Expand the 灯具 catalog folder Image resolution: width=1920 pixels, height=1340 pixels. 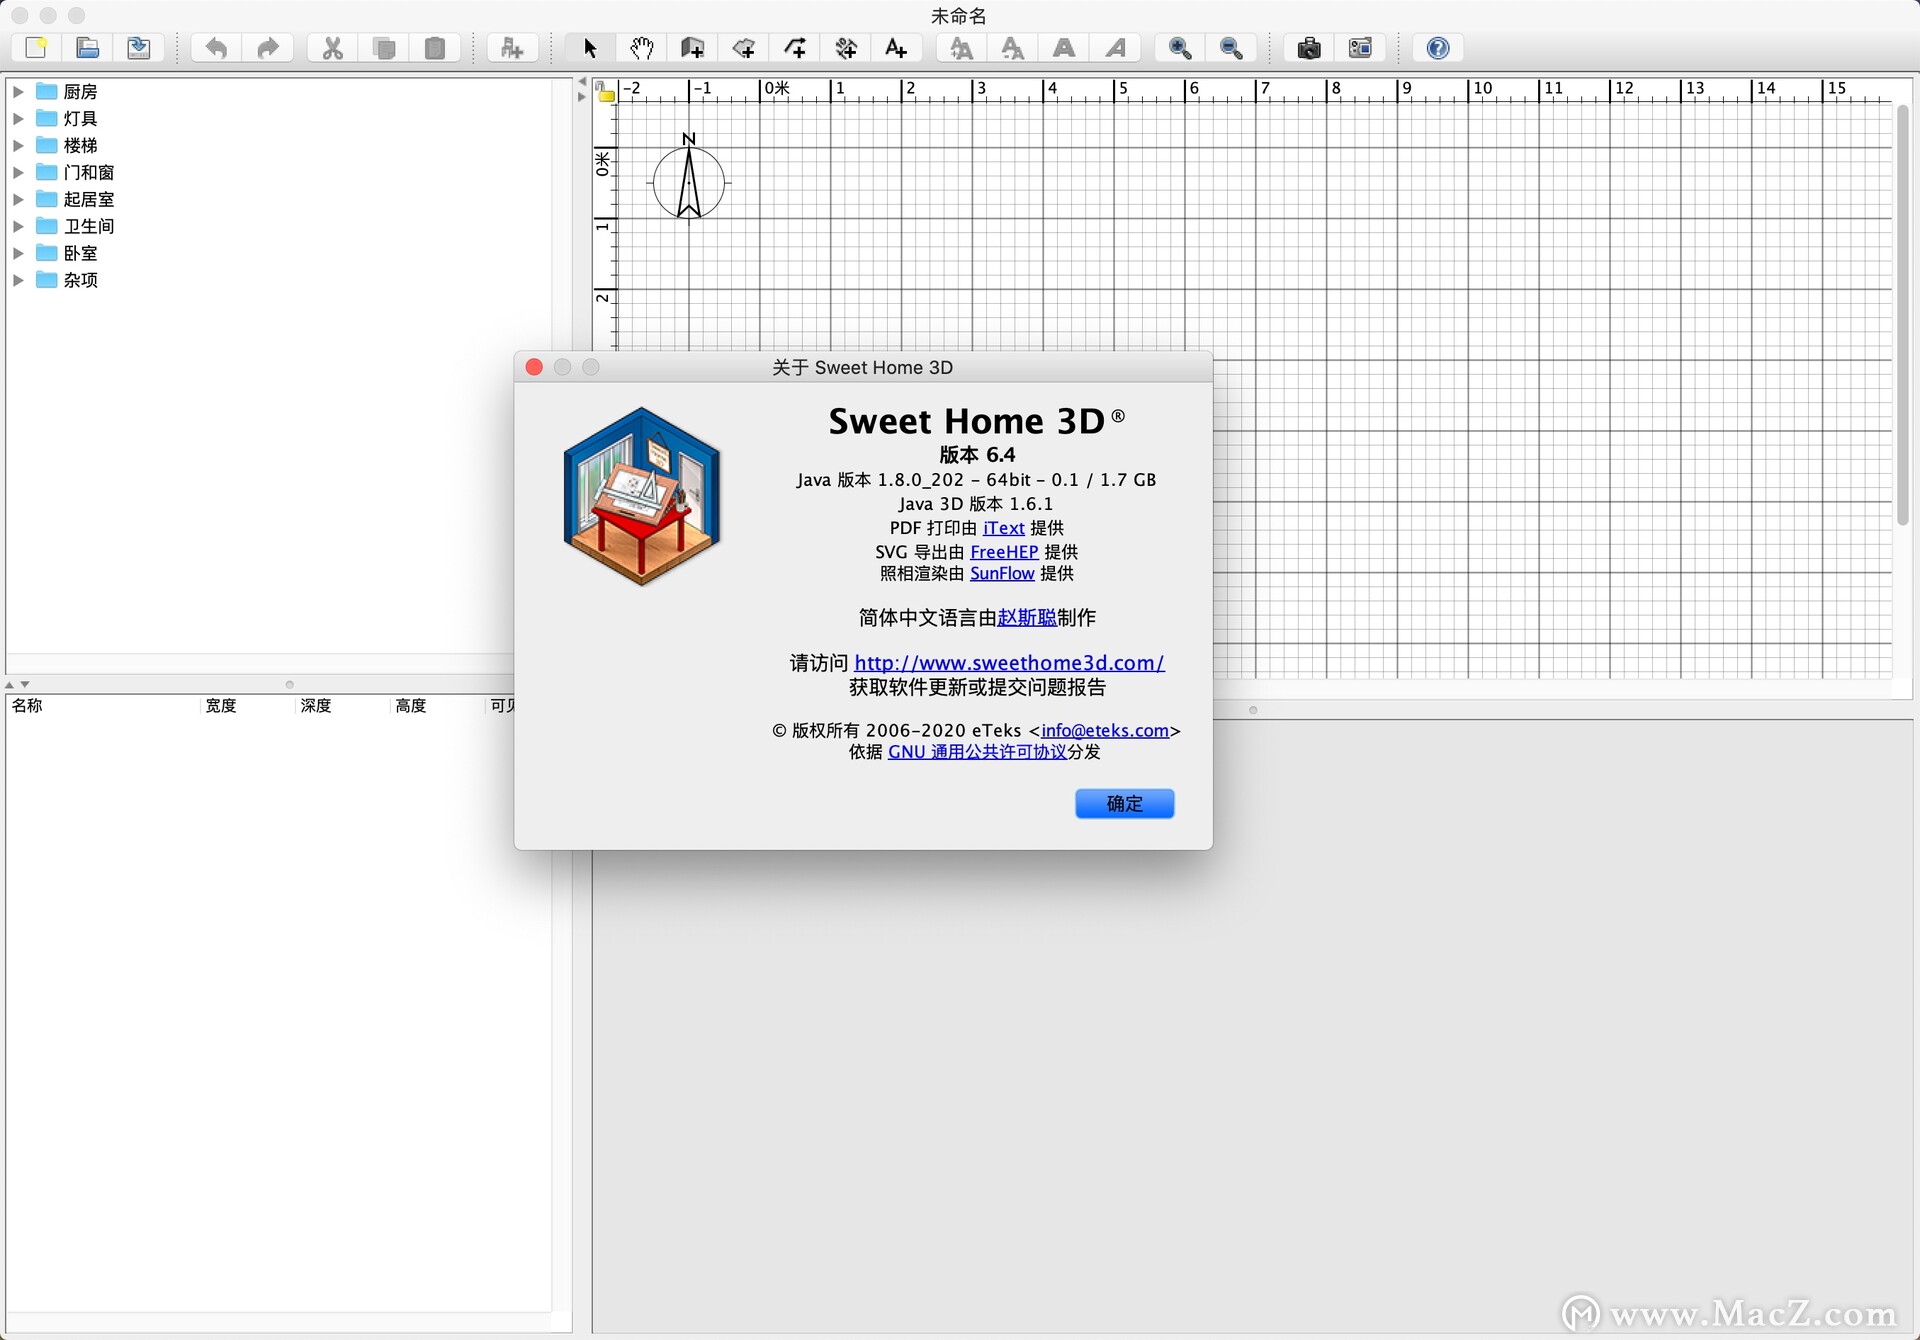[x=17, y=118]
